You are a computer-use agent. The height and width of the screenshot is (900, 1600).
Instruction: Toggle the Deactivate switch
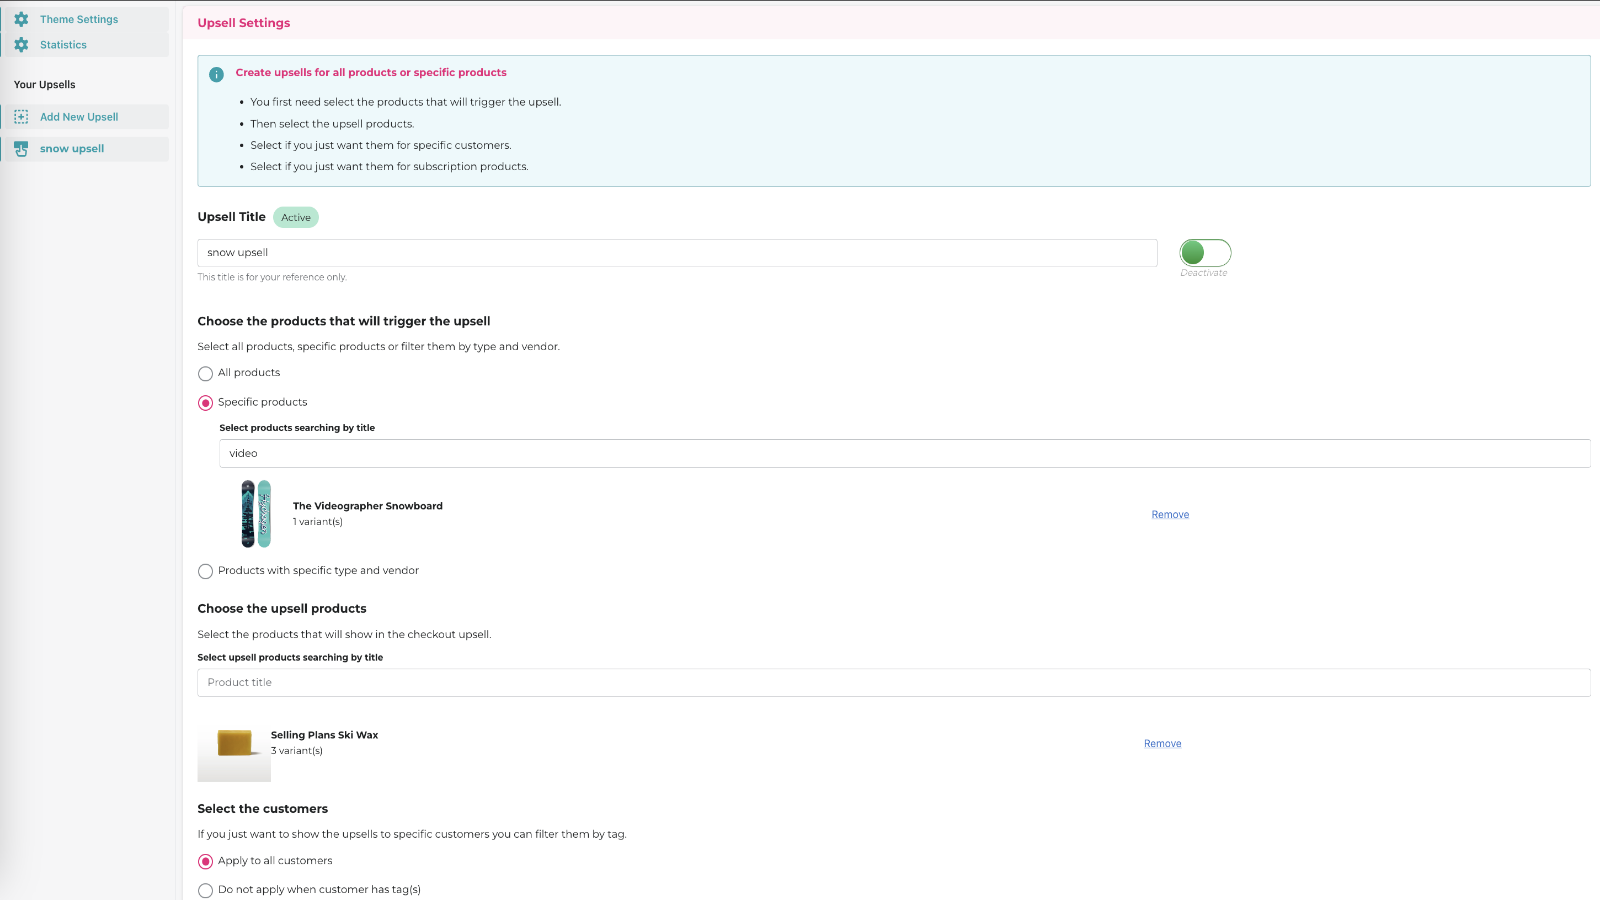coord(1204,252)
